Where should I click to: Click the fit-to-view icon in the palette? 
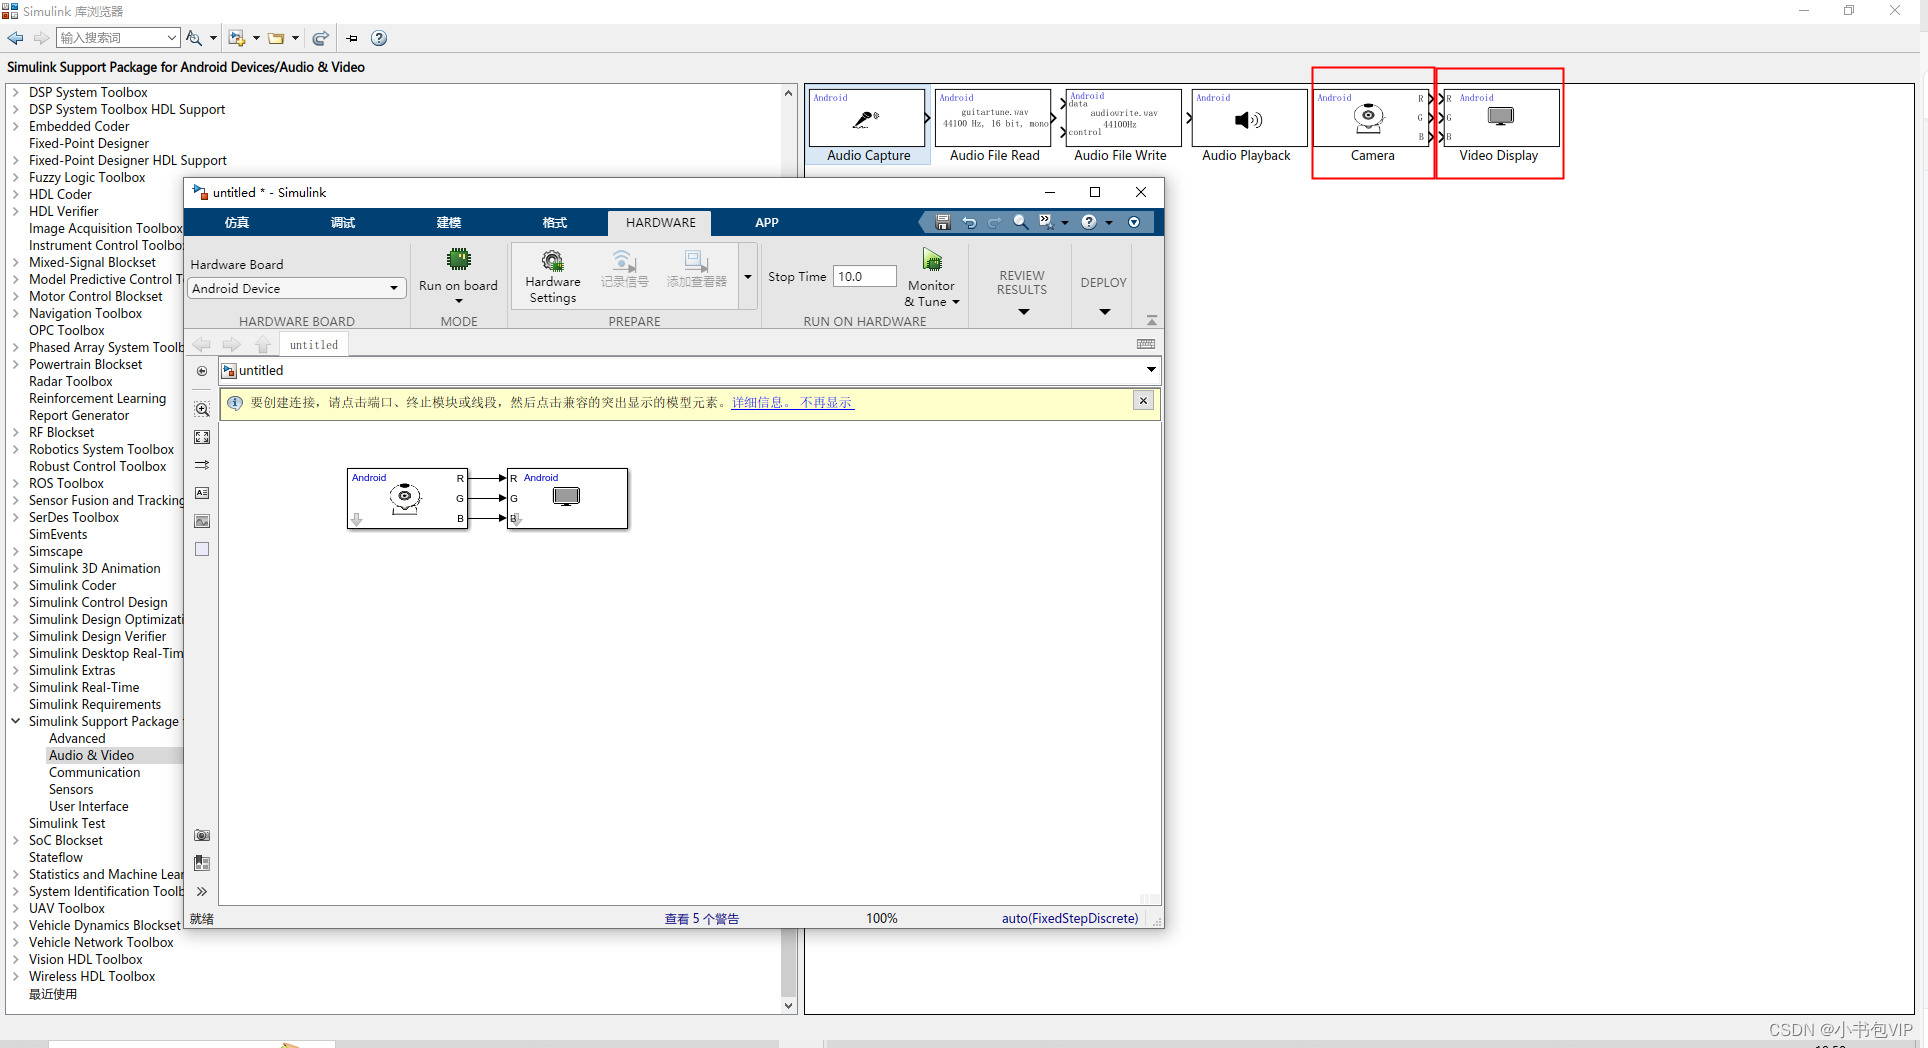[x=202, y=437]
